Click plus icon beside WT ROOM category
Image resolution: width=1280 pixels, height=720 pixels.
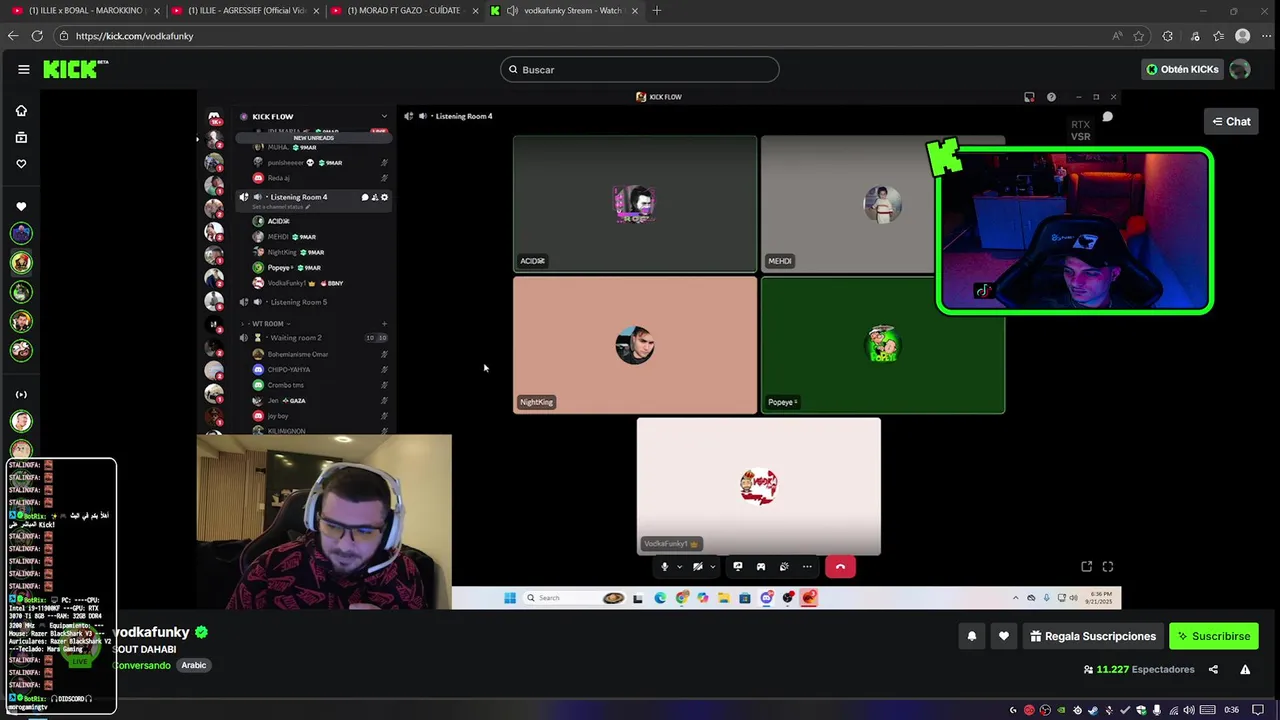tap(384, 324)
